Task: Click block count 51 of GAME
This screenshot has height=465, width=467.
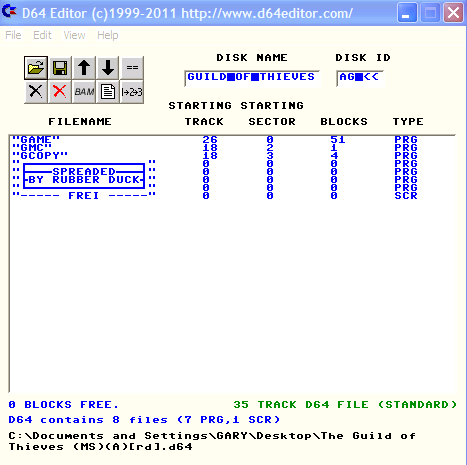Action: click(x=338, y=140)
